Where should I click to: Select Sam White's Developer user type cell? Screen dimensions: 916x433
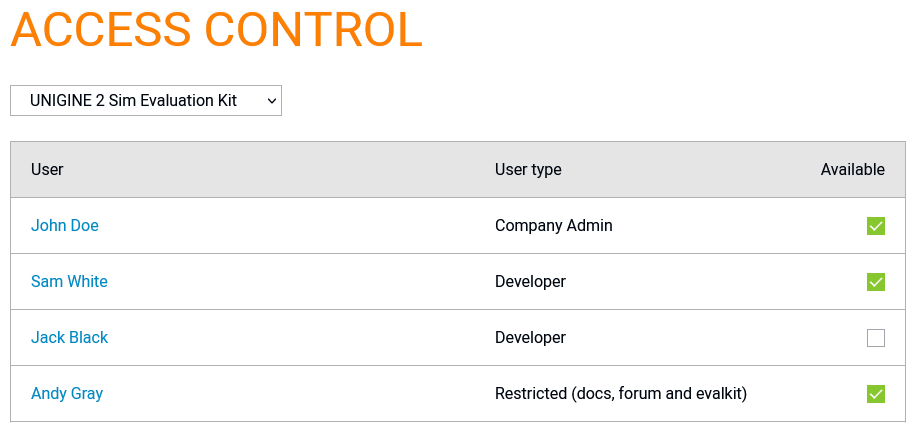(530, 282)
